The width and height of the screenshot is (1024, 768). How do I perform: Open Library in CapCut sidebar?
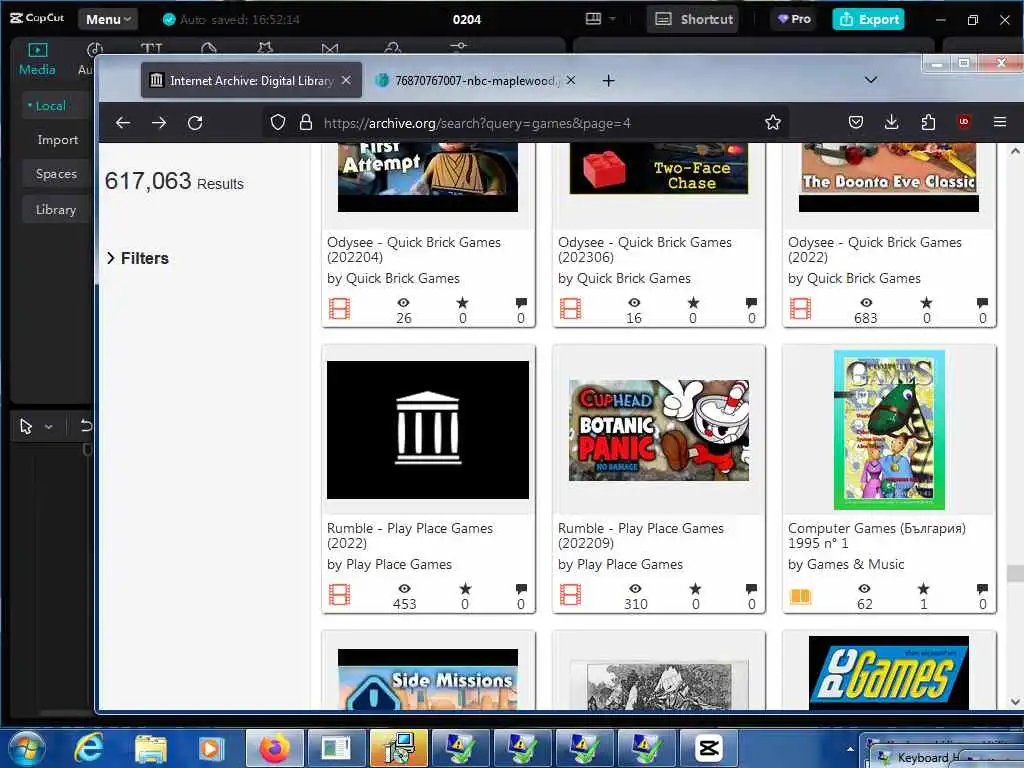pos(56,210)
